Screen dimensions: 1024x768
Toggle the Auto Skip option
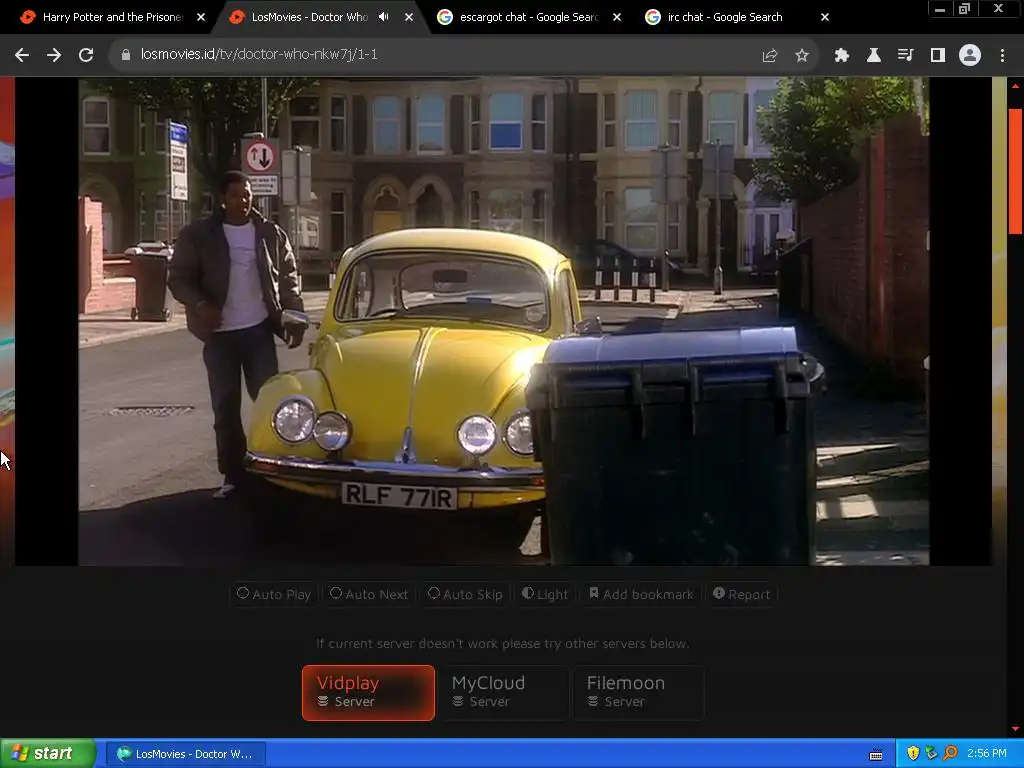click(x=465, y=594)
